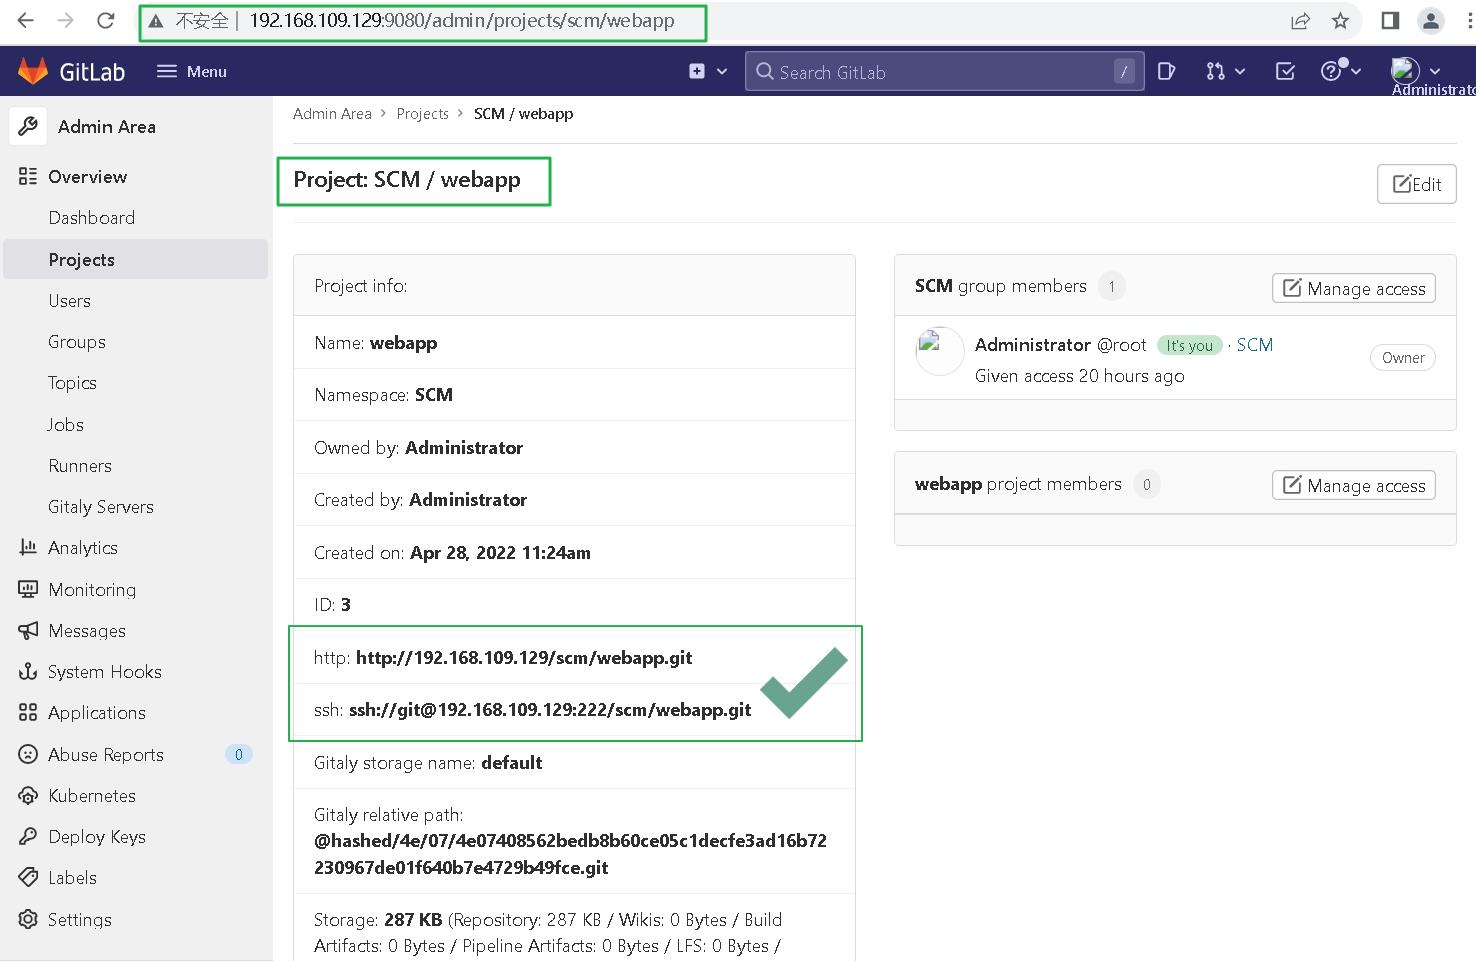Click Projects breadcrumb link
The image size is (1476, 961).
click(422, 114)
